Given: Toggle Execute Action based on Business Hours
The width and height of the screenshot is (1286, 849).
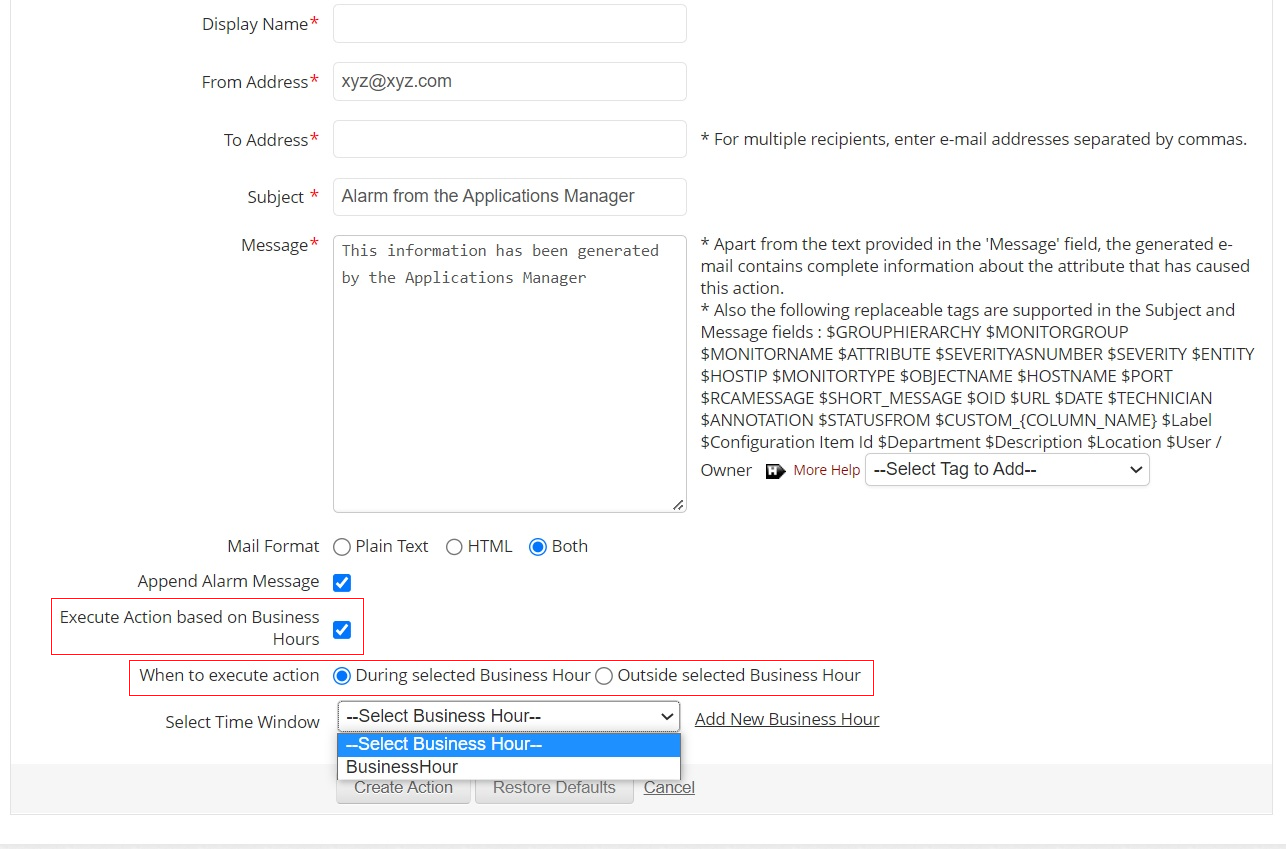Looking at the screenshot, I should point(342,630).
